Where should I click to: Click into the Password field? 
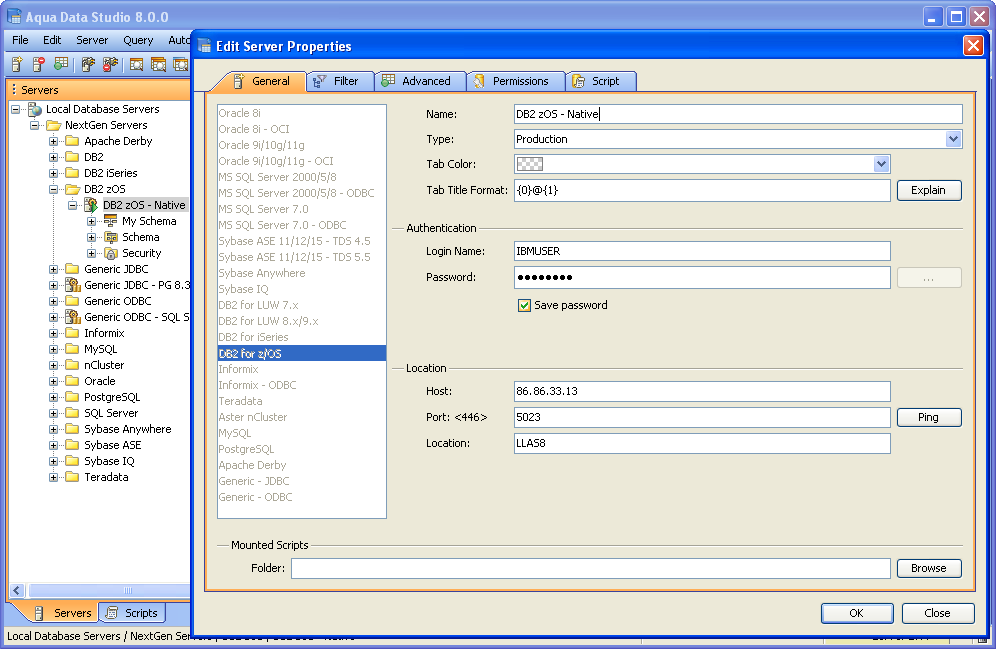pyautogui.click(x=702, y=278)
